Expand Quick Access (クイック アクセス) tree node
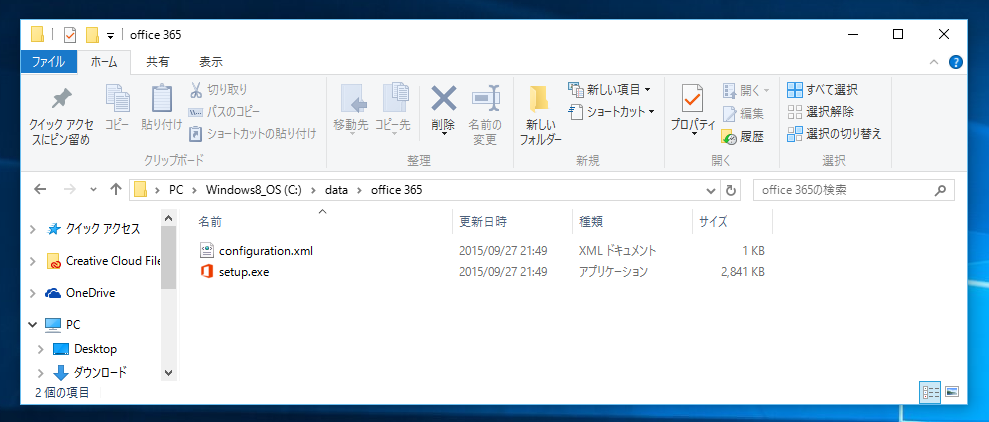Viewport: 989px width, 422px height. pyautogui.click(x=33, y=229)
